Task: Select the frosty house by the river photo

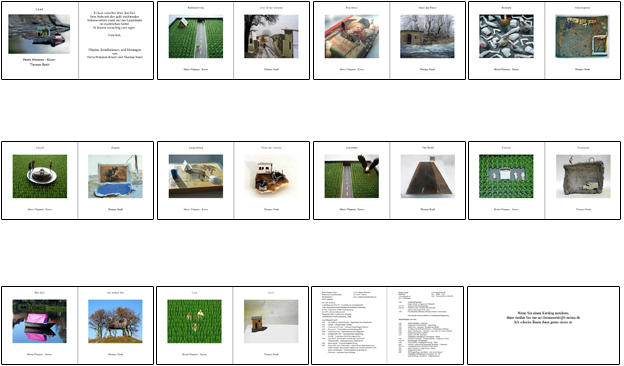Action: click(427, 37)
